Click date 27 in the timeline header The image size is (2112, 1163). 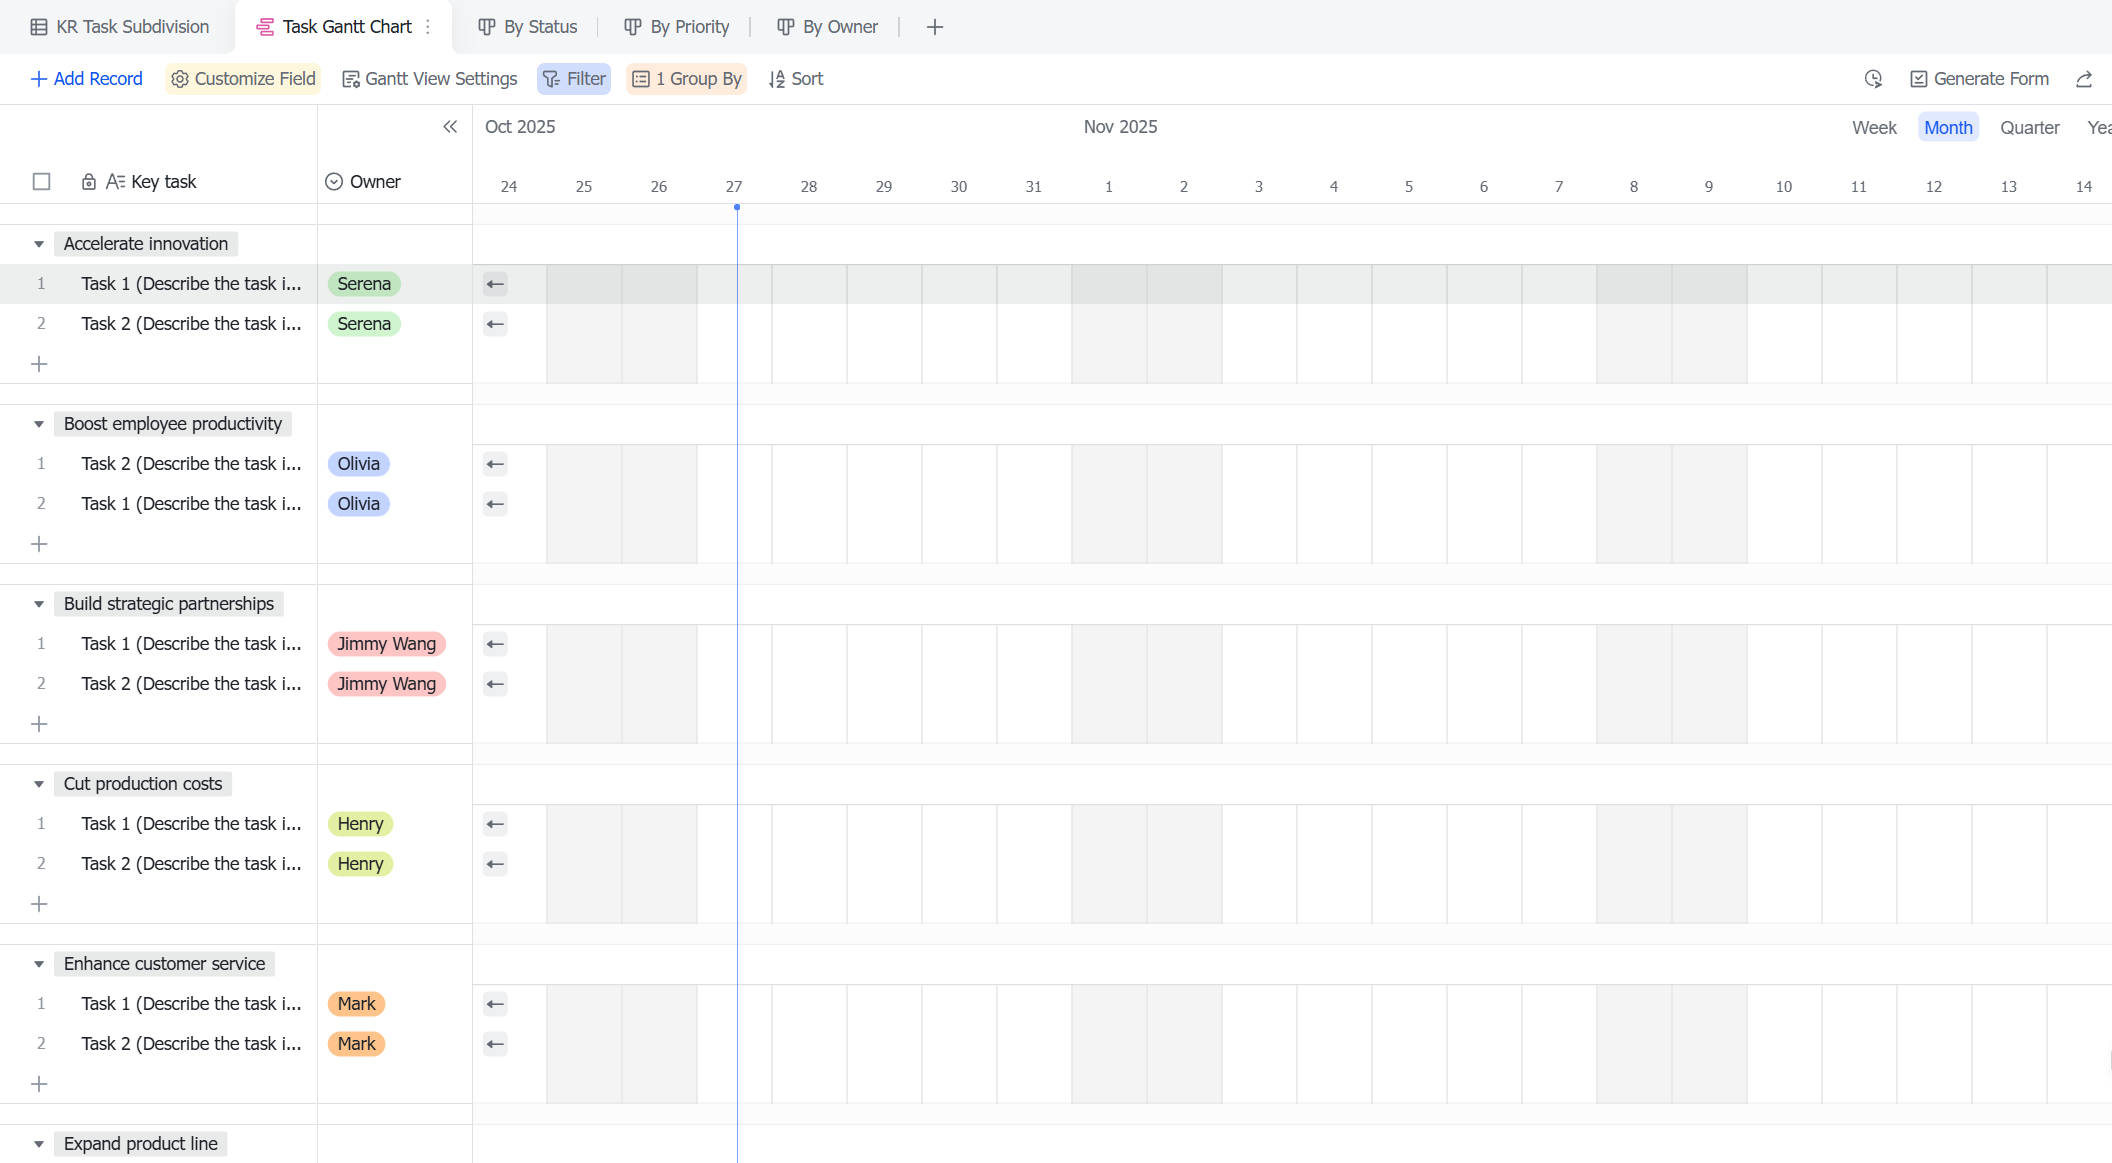click(x=734, y=187)
